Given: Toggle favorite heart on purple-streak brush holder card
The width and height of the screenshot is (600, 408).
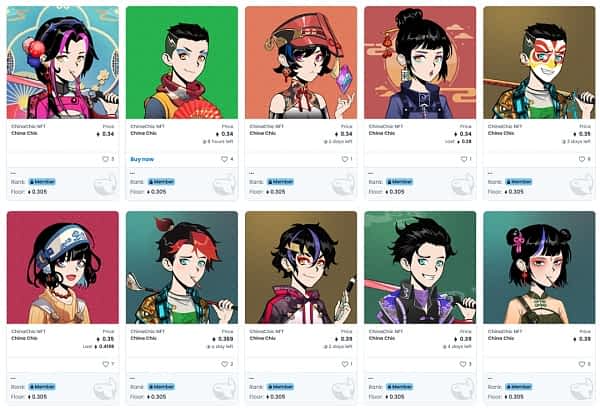Looking at the screenshot, I should [x=344, y=364].
